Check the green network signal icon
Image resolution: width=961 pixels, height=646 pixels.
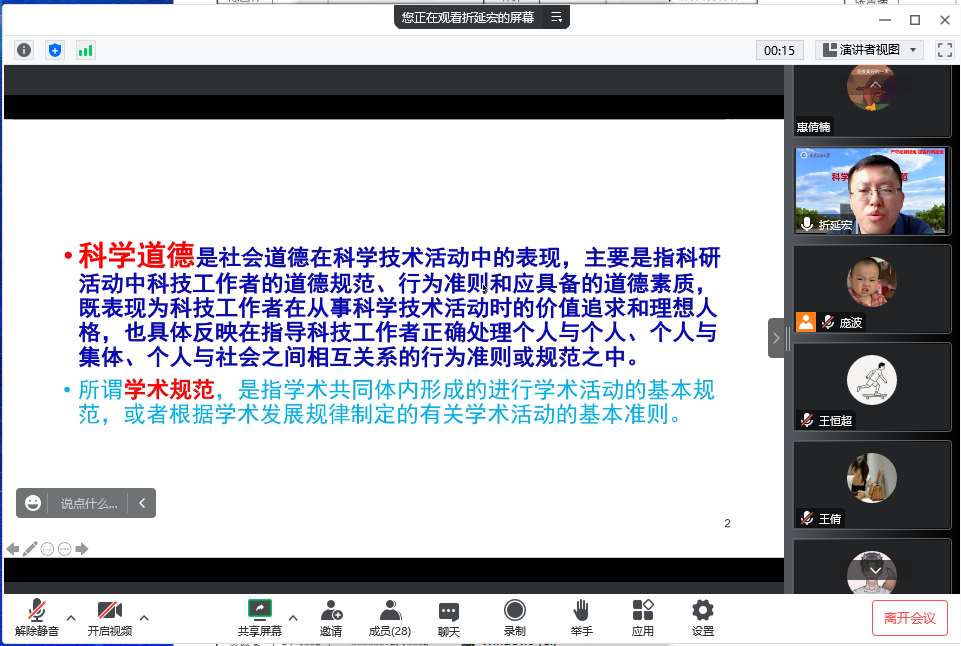point(85,50)
